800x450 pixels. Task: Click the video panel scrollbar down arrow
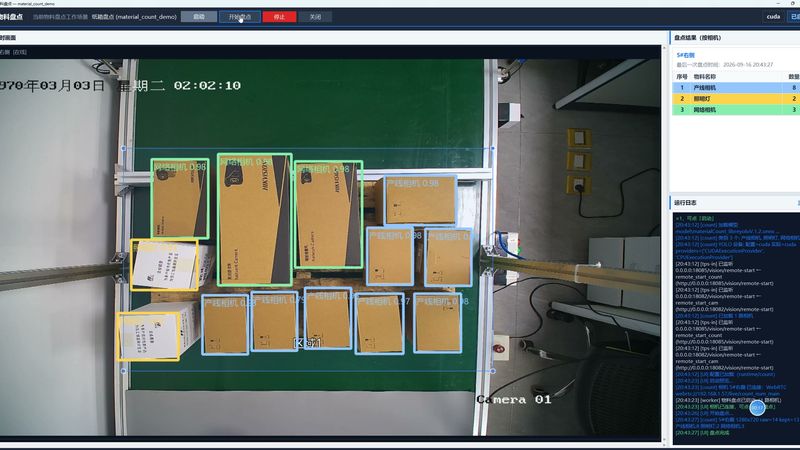pyautogui.click(x=664, y=439)
